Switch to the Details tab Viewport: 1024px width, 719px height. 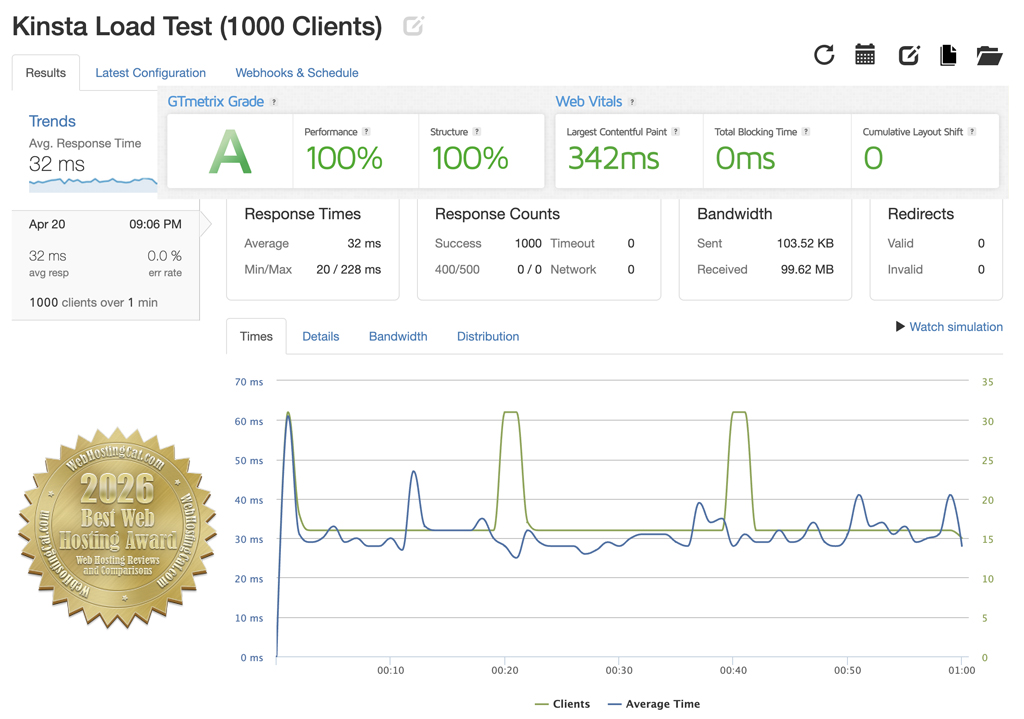point(321,336)
